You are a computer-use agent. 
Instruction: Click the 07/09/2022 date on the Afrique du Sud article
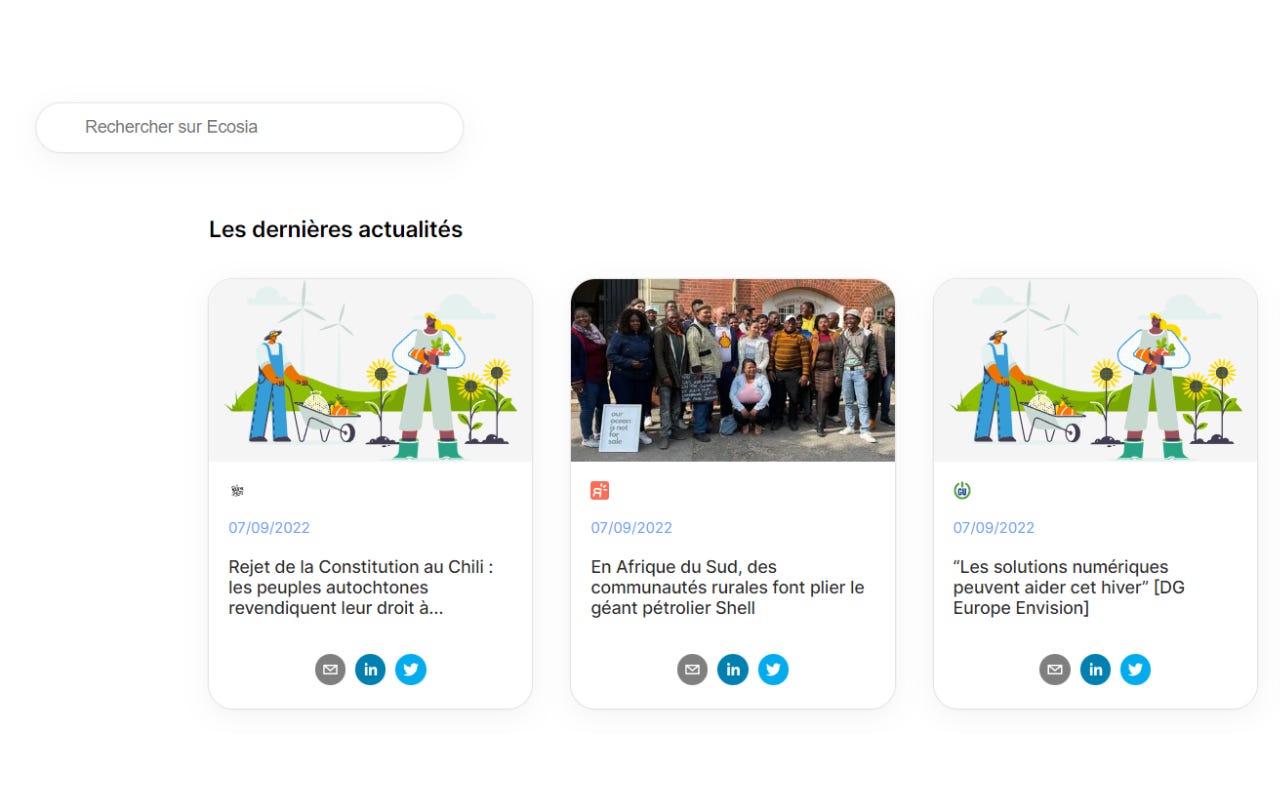coord(631,528)
